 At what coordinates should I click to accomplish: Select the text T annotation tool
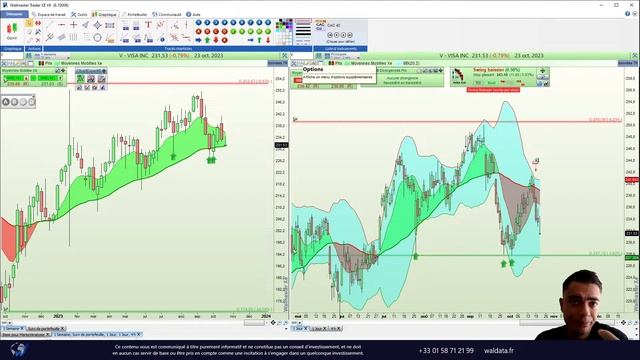point(148,25)
